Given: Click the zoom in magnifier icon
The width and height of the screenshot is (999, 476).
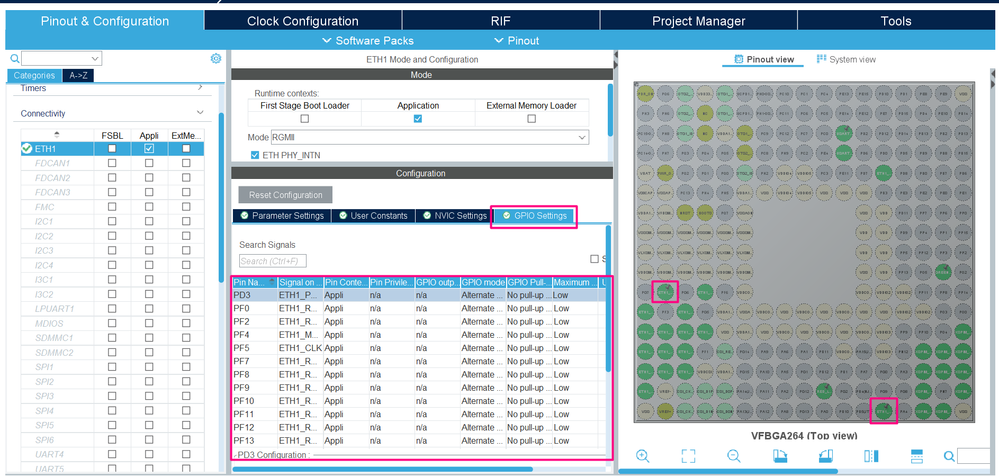Looking at the screenshot, I should pyautogui.click(x=643, y=456).
